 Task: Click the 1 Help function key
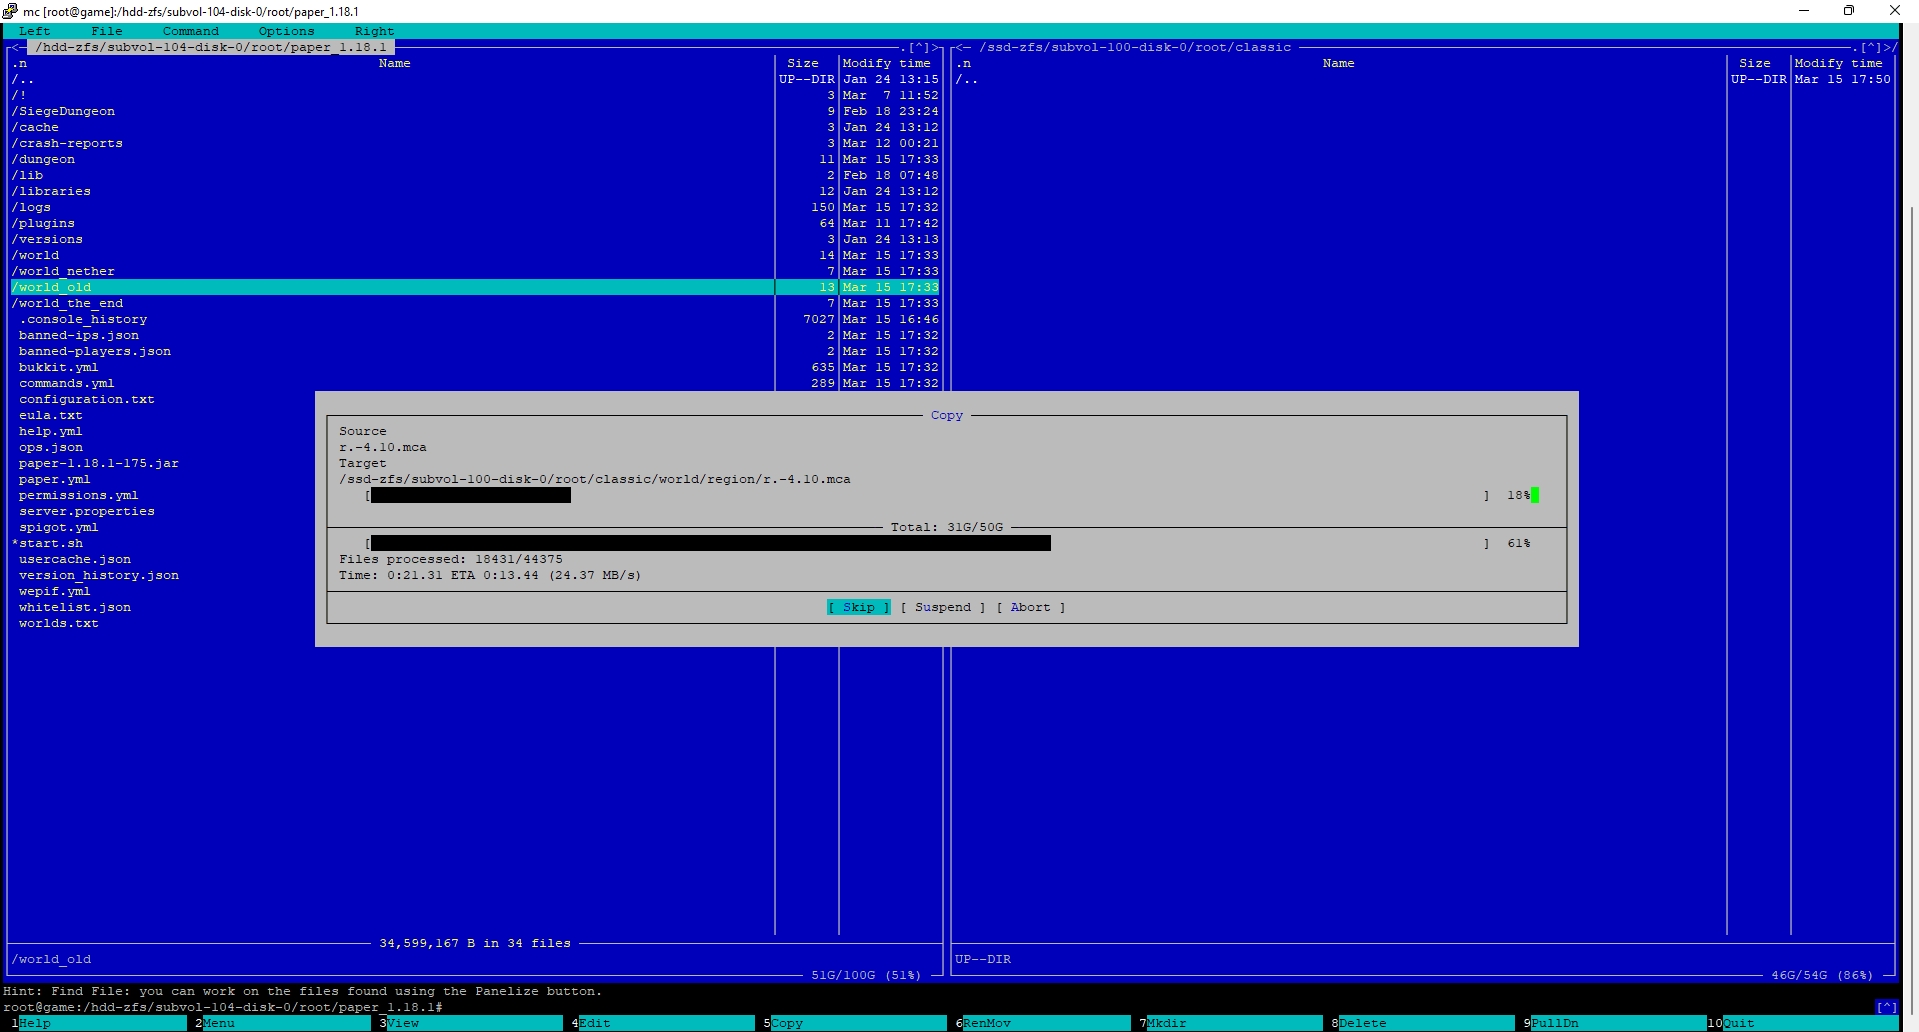point(100,1023)
